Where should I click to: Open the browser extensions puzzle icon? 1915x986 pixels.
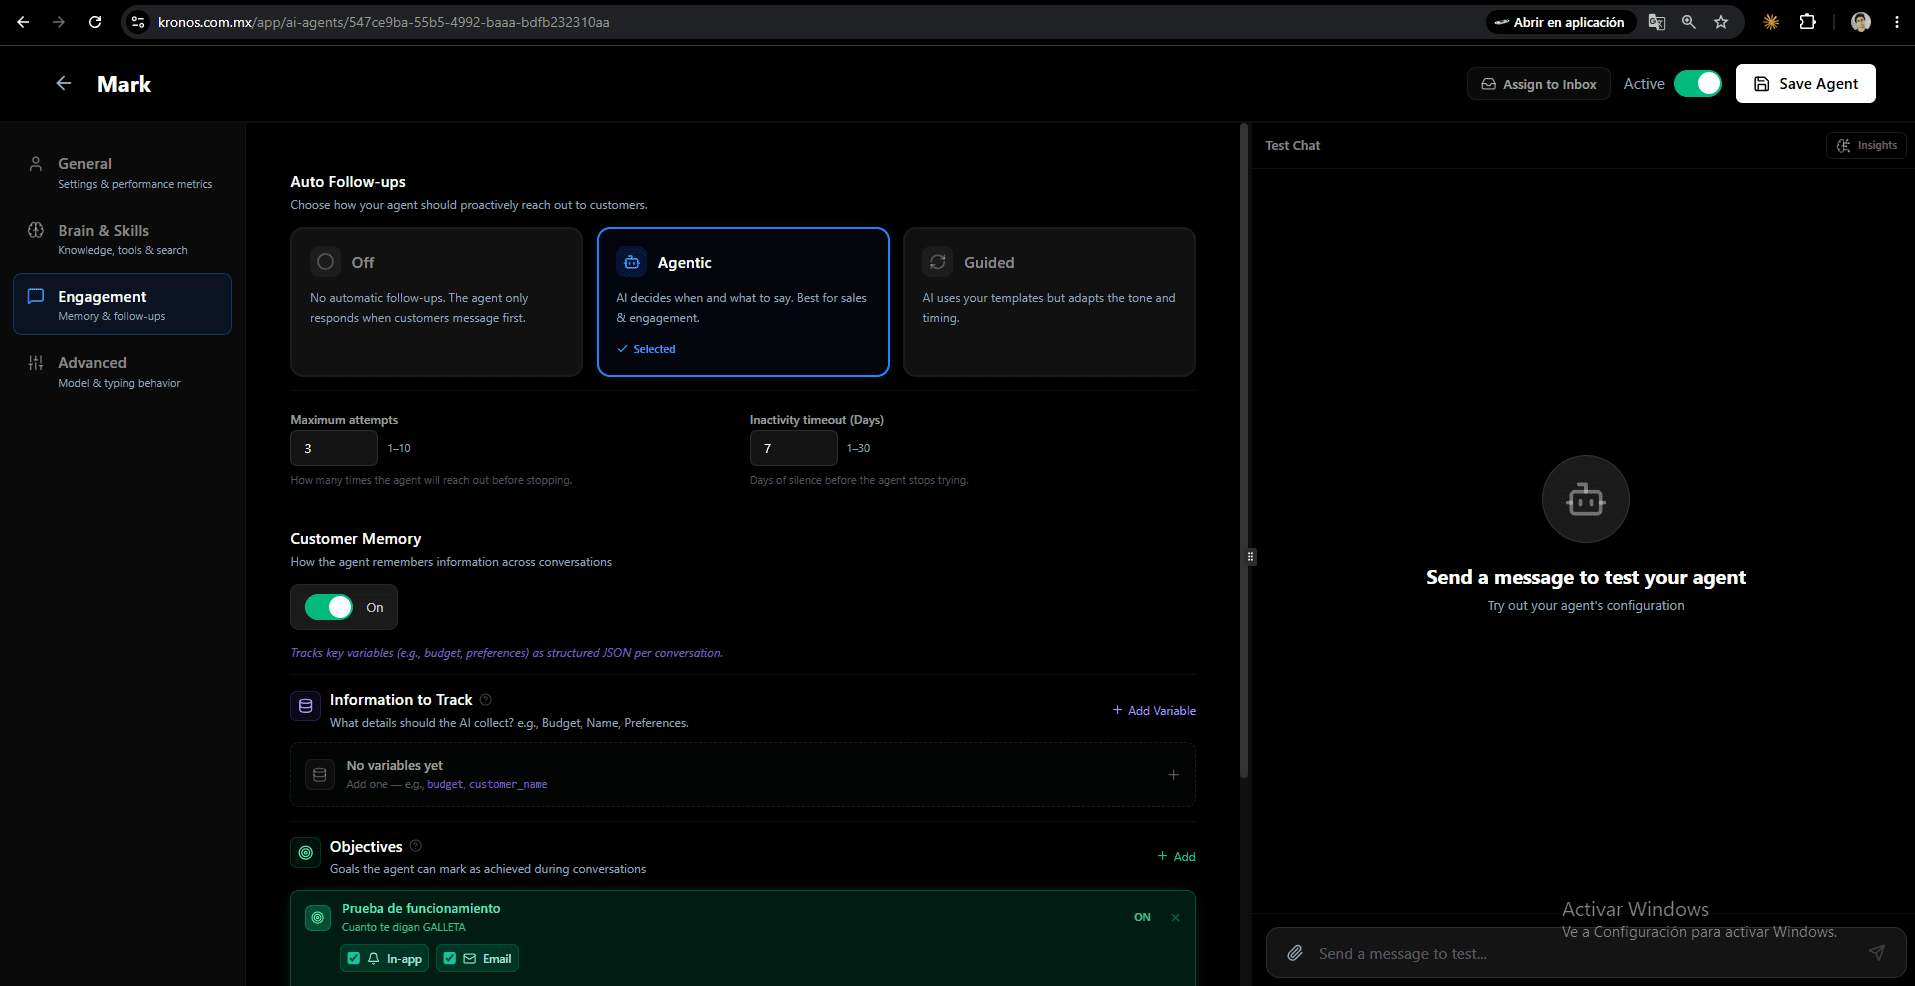click(1807, 22)
